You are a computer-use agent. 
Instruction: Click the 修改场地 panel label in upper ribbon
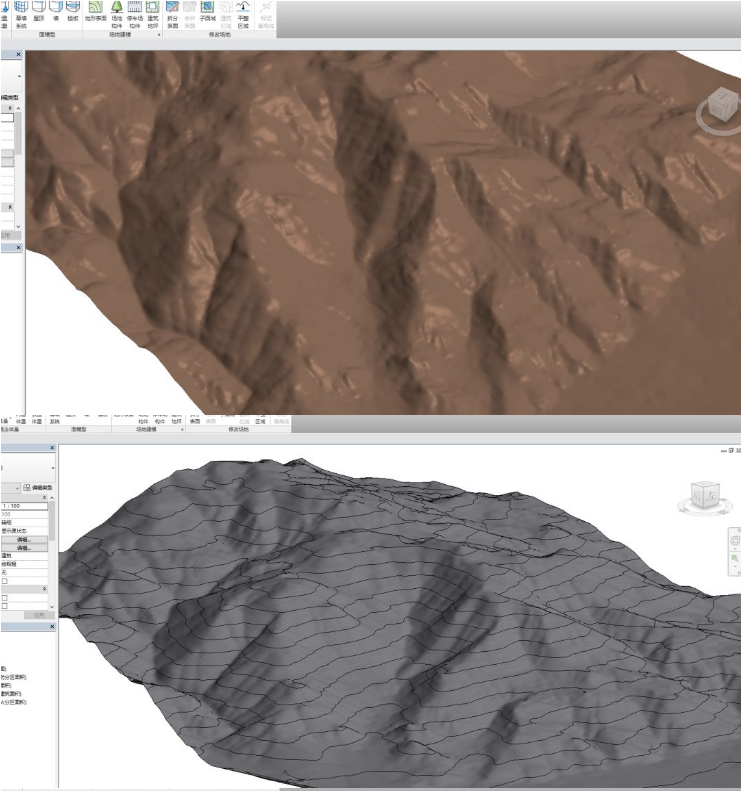point(219,35)
